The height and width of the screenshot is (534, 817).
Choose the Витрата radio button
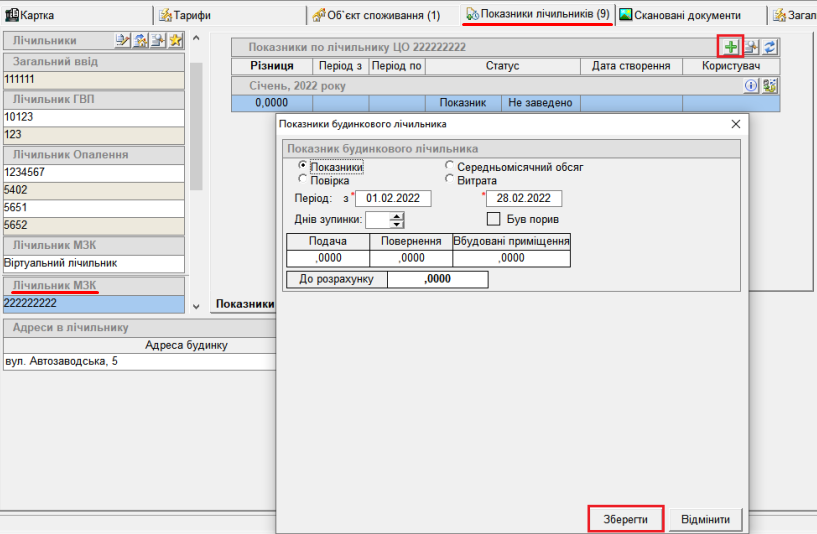pos(450,180)
